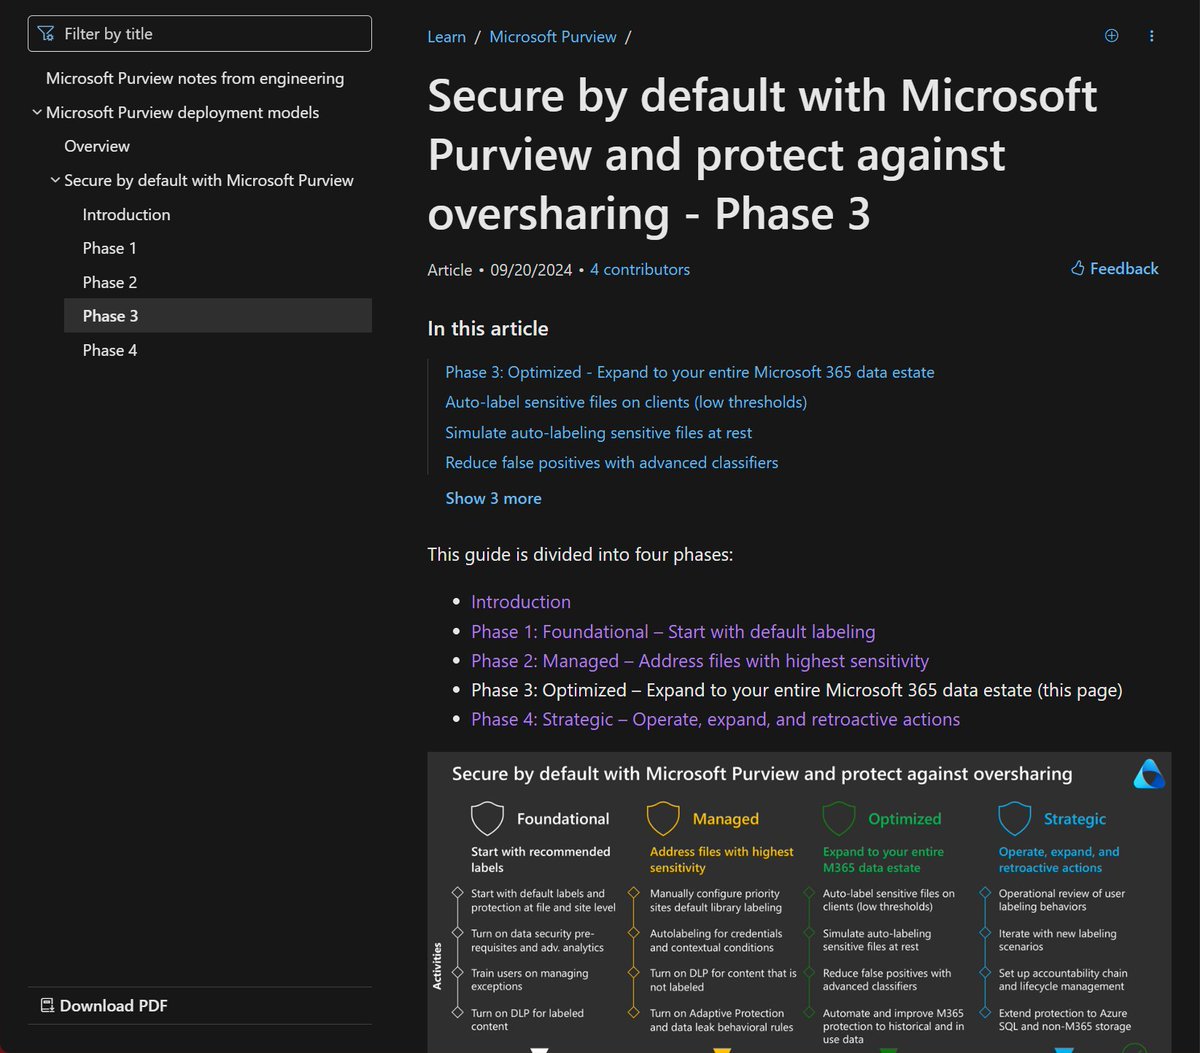Click the Download PDF icon
Image resolution: width=1200 pixels, height=1053 pixels.
[47, 1005]
